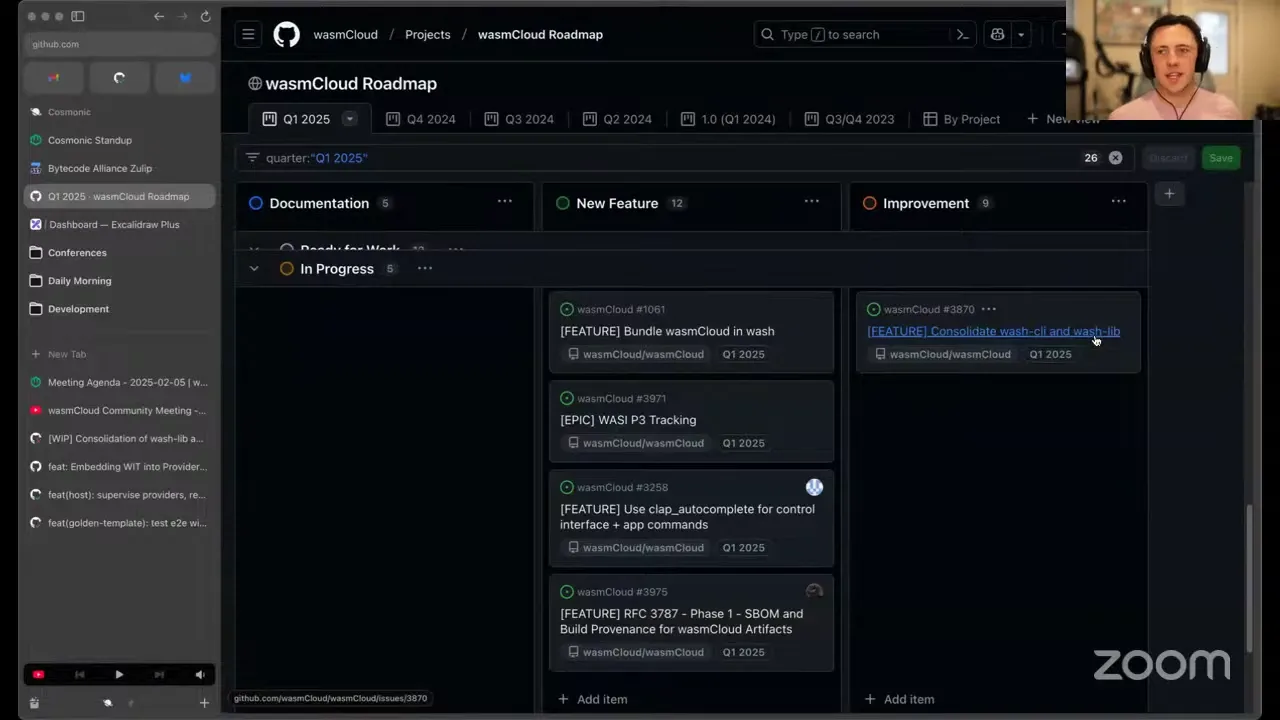Image resolution: width=1280 pixels, height=720 pixels.
Task: Open the EPIC WASI P3 Tracking issue
Action: click(628, 420)
